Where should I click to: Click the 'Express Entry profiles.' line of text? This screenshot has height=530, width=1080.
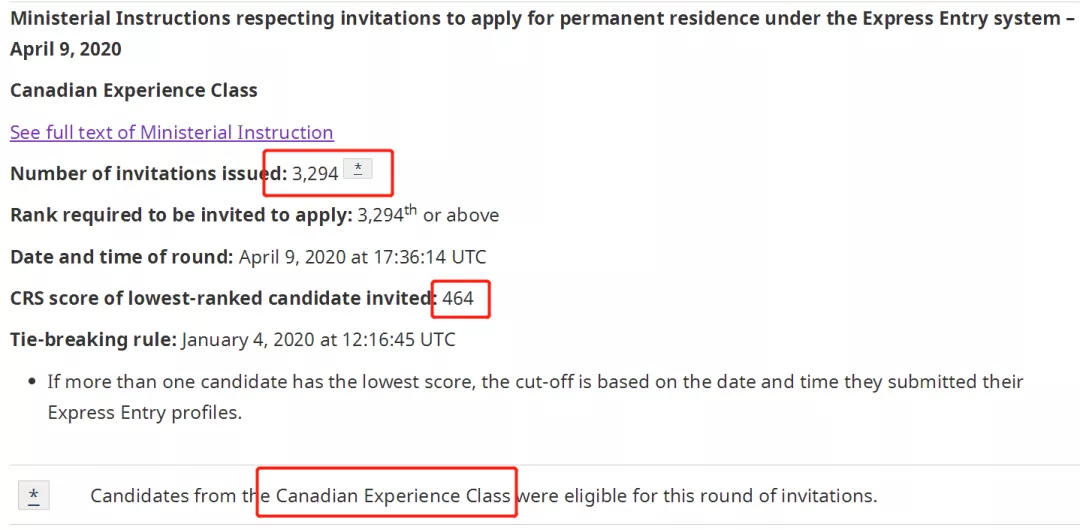[145, 414]
